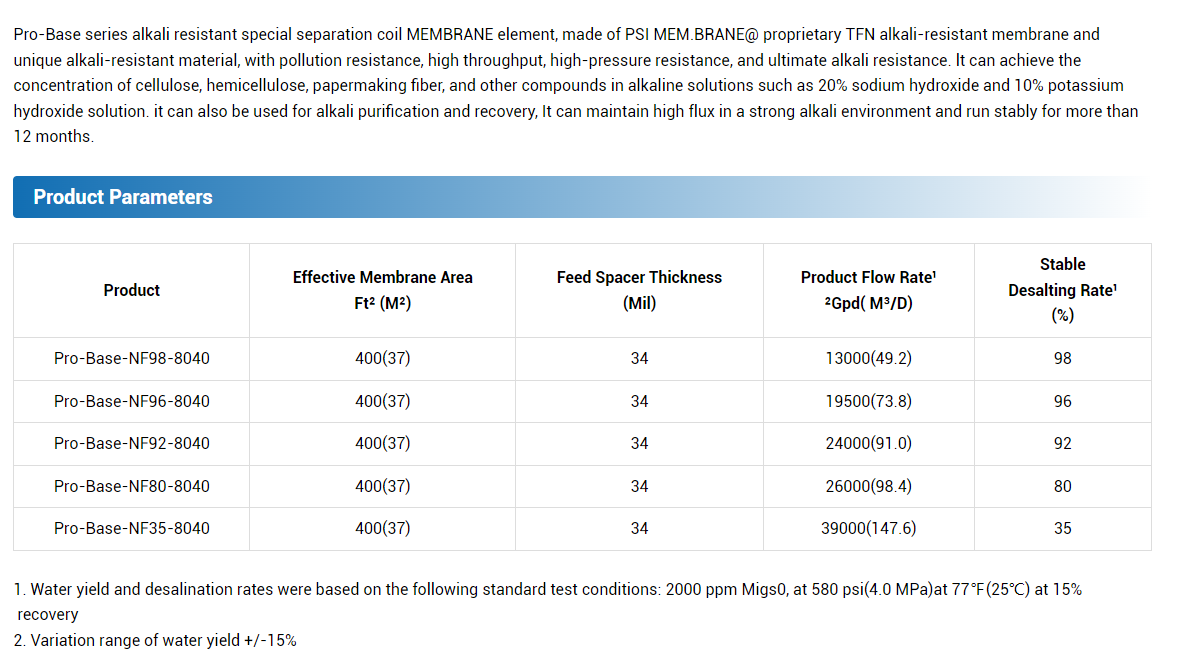Click the Stable Desalting Rate column header

[x=1062, y=291]
